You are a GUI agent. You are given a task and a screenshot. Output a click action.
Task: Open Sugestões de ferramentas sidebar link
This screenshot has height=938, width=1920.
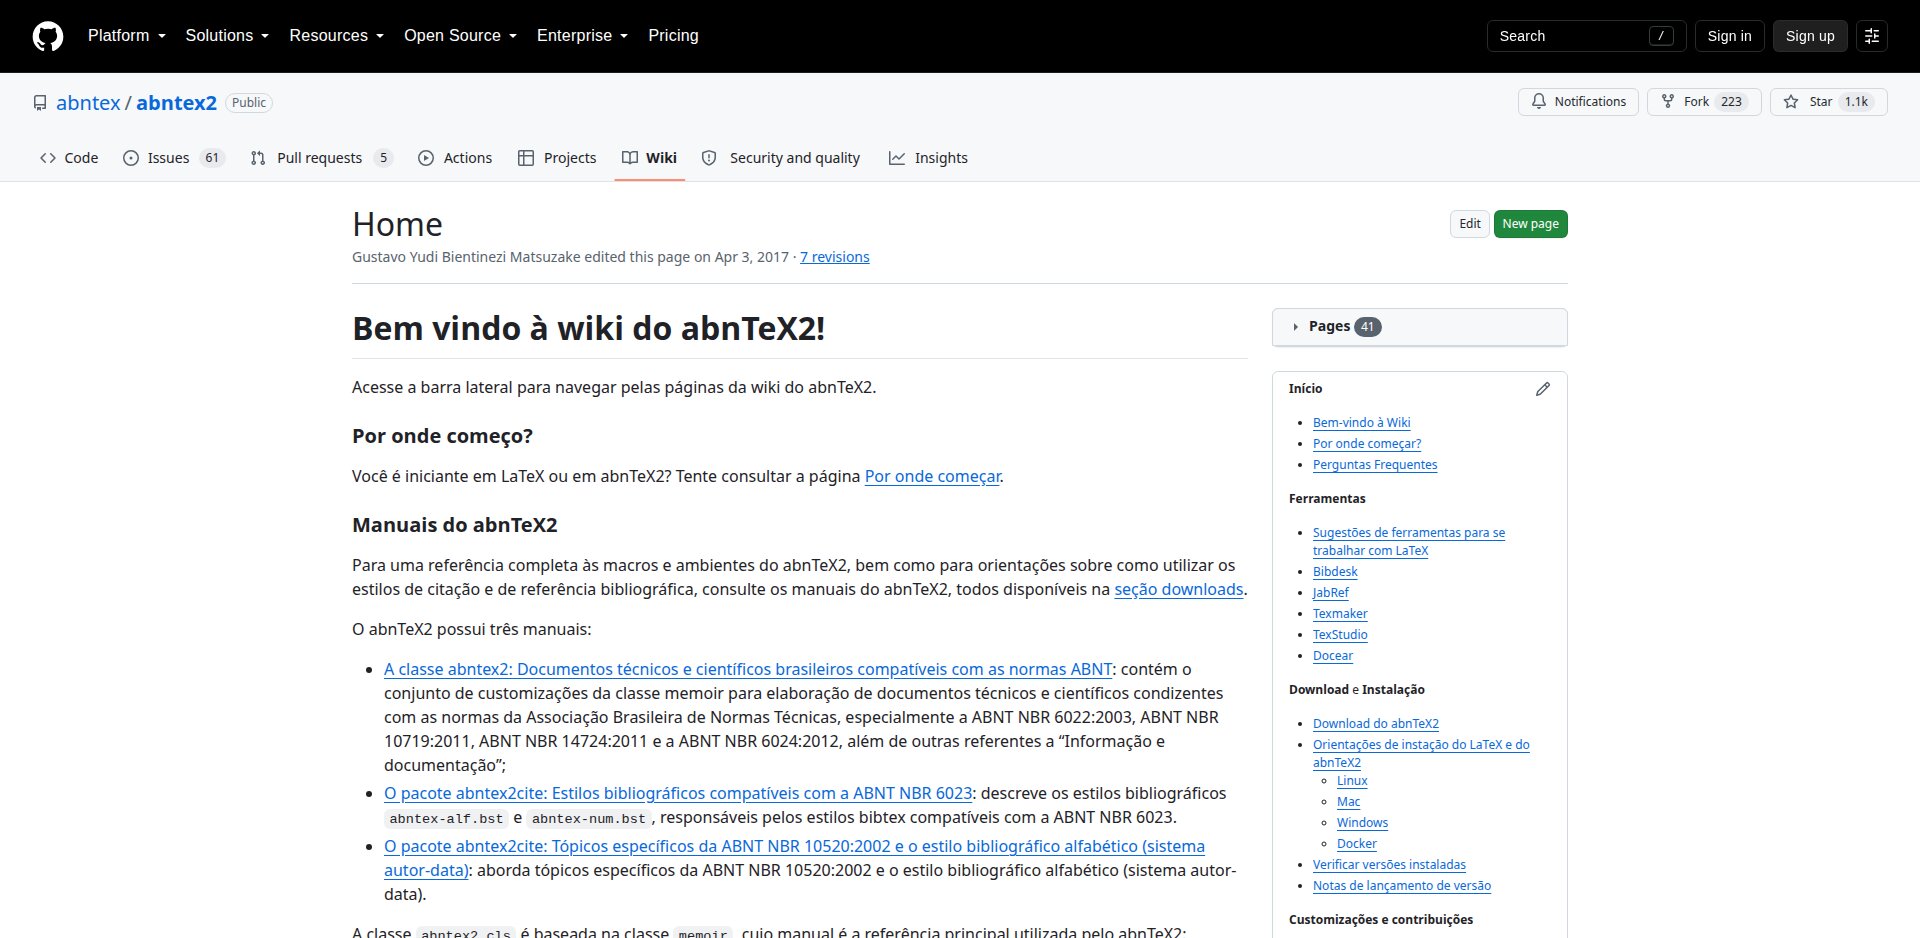click(1409, 542)
